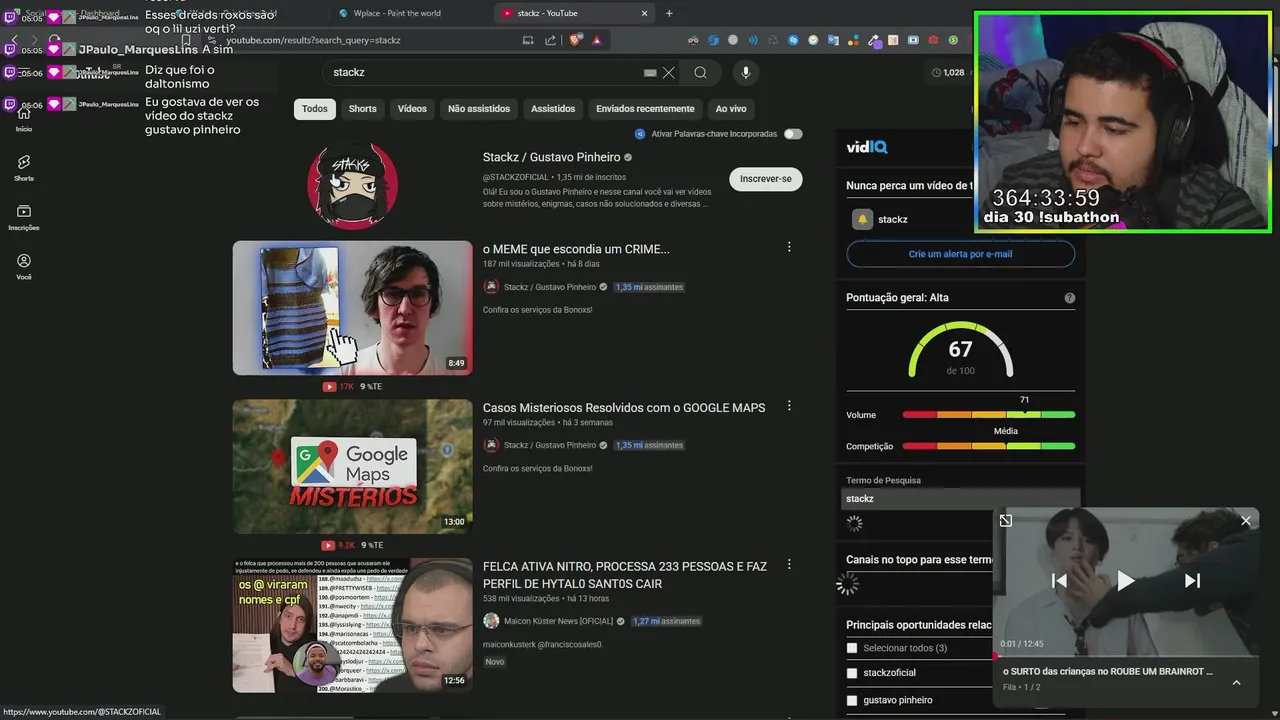Select the Vídeos filter chip
Viewport: 1280px width, 720px height.
point(412,109)
